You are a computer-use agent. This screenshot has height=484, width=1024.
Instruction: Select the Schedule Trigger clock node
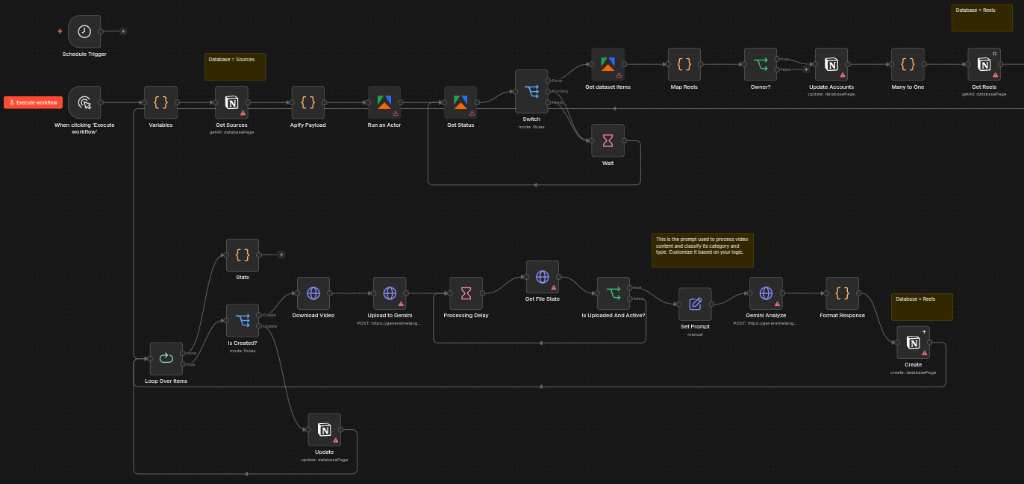pos(84,31)
